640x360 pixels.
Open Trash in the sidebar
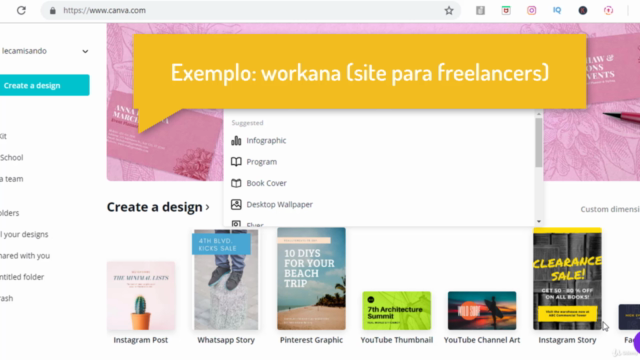[7, 298]
